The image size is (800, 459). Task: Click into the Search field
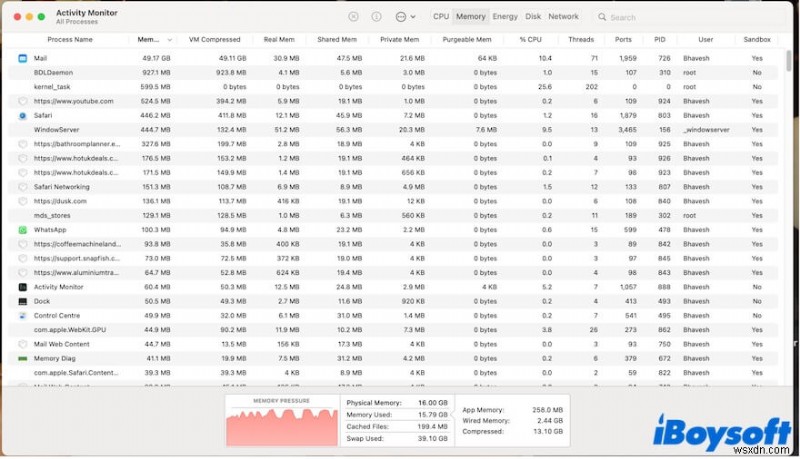pyautogui.click(x=689, y=17)
